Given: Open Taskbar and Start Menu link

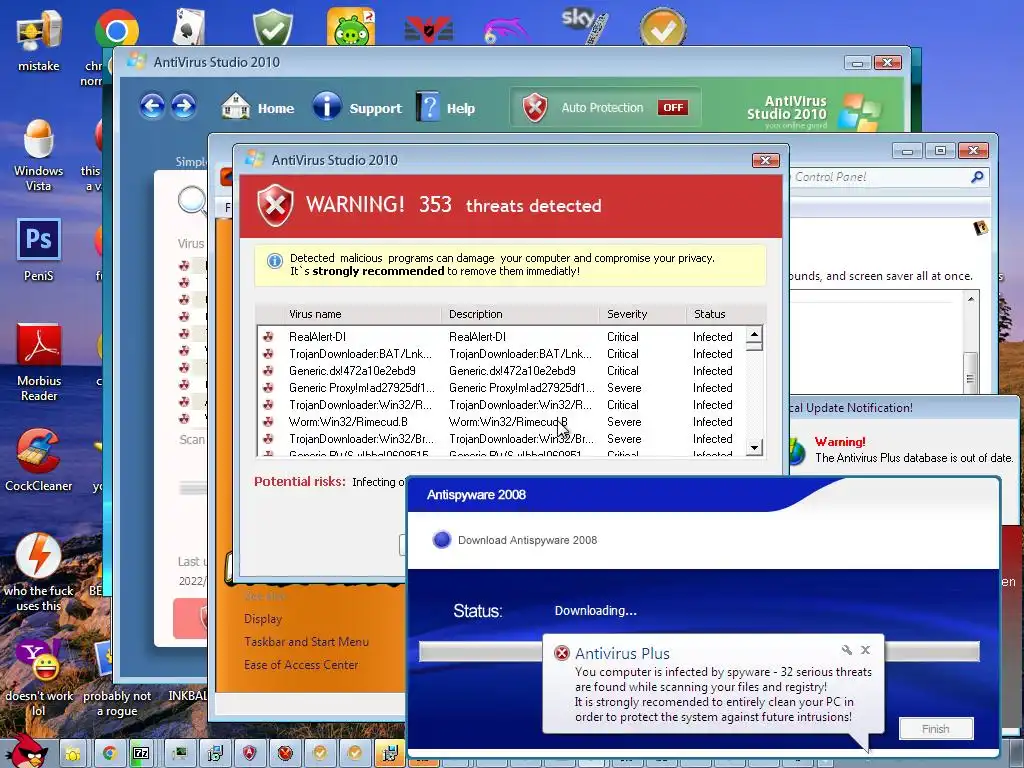Looking at the screenshot, I should pyautogui.click(x=306, y=642).
